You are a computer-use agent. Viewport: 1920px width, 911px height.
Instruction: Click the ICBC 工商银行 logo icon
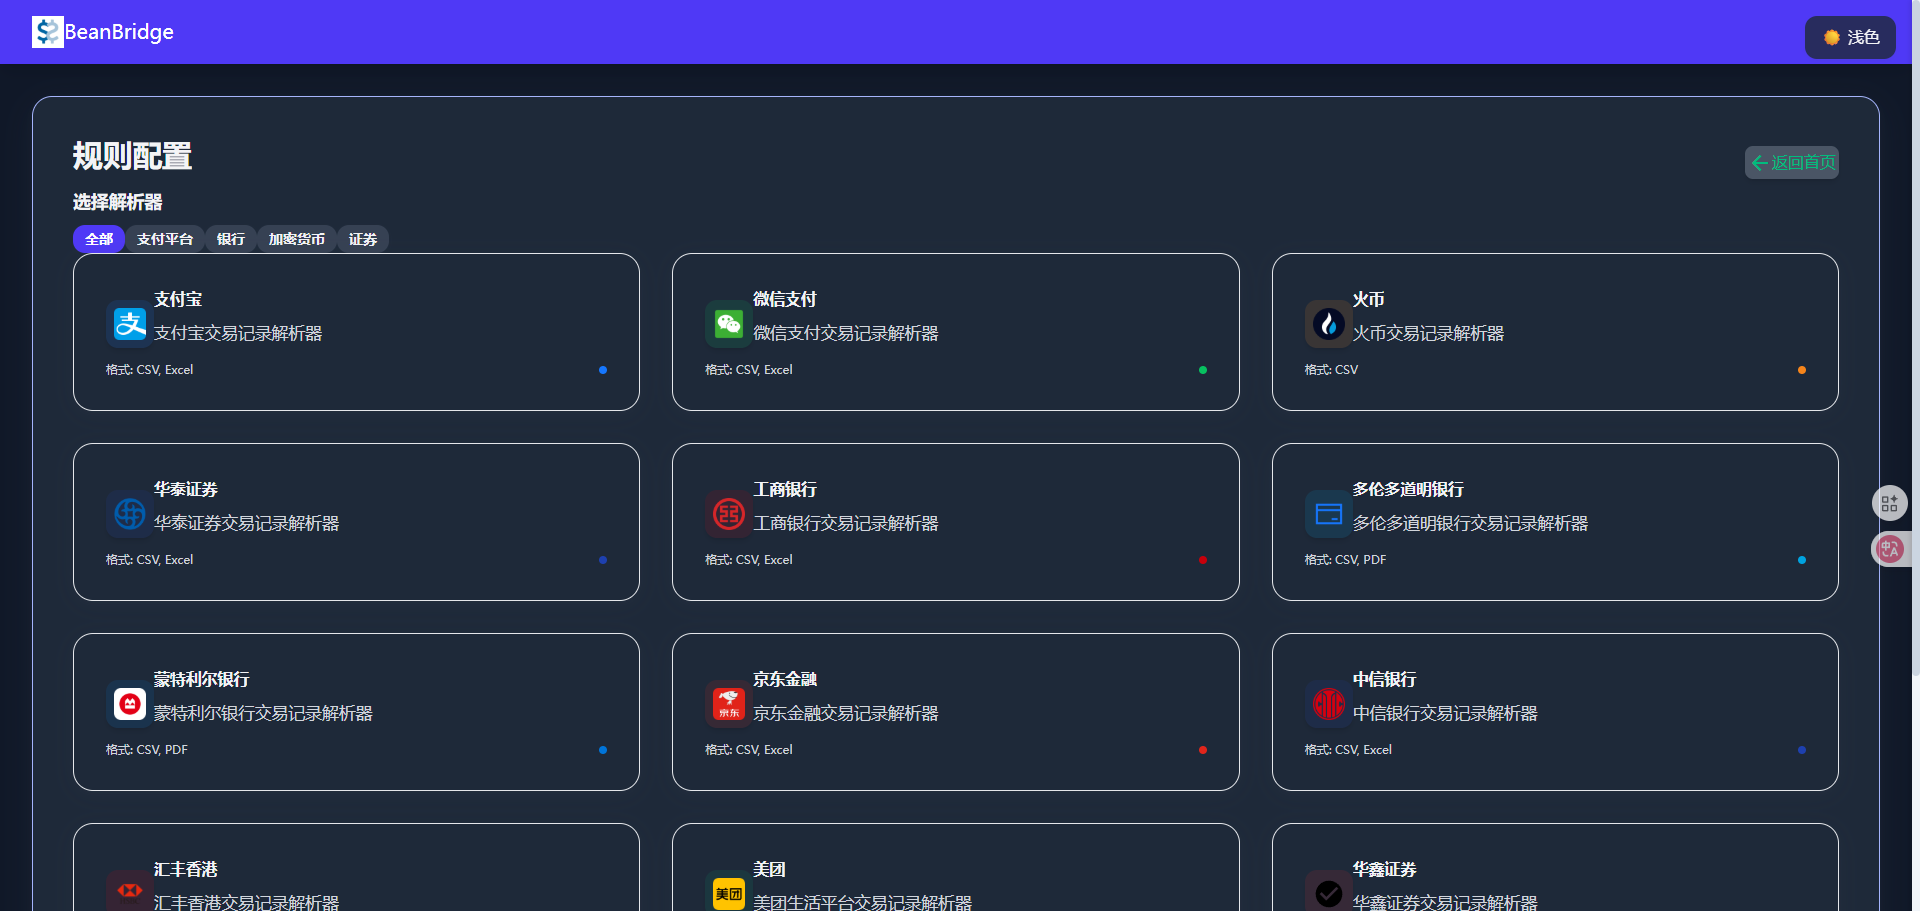pos(729,514)
